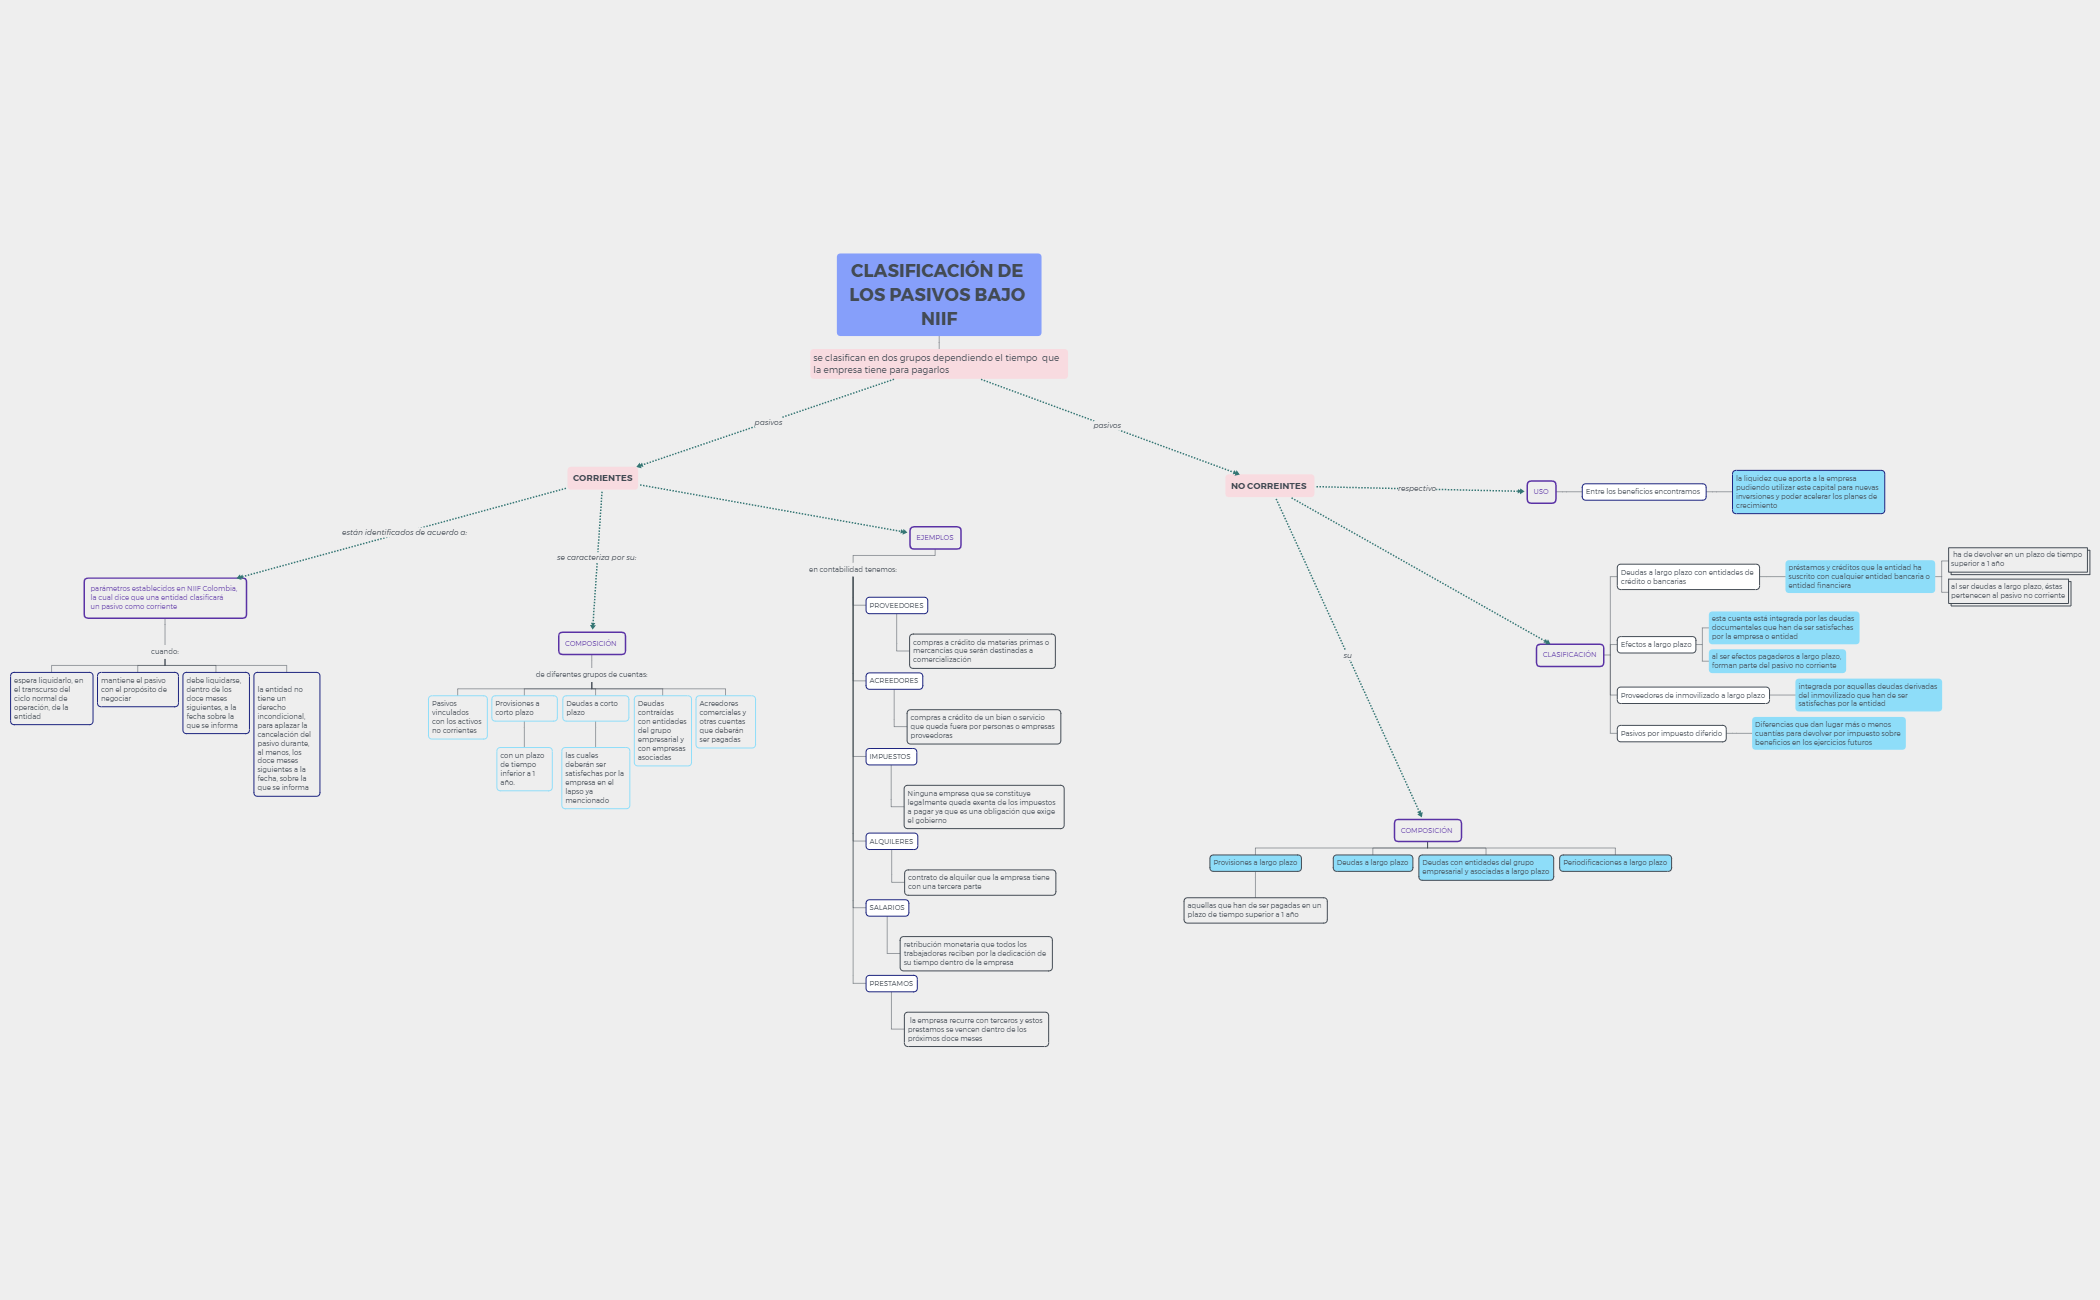Select the EJEMPLOS node
The width and height of the screenshot is (2100, 1300).
tap(934, 537)
